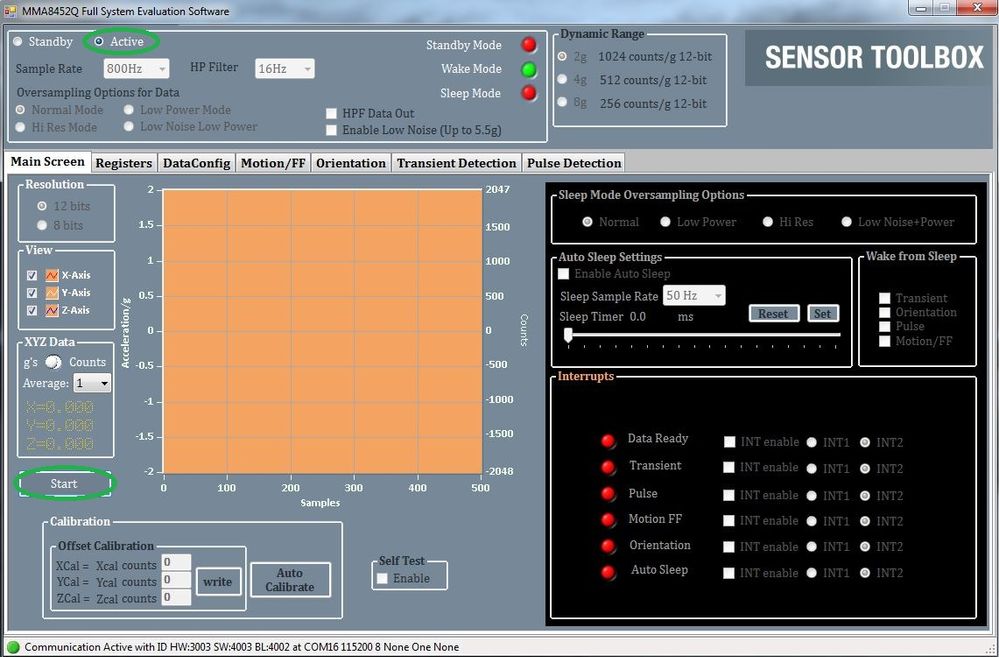Click the Sleep Timer slider handle

pyautogui.click(x=568, y=335)
